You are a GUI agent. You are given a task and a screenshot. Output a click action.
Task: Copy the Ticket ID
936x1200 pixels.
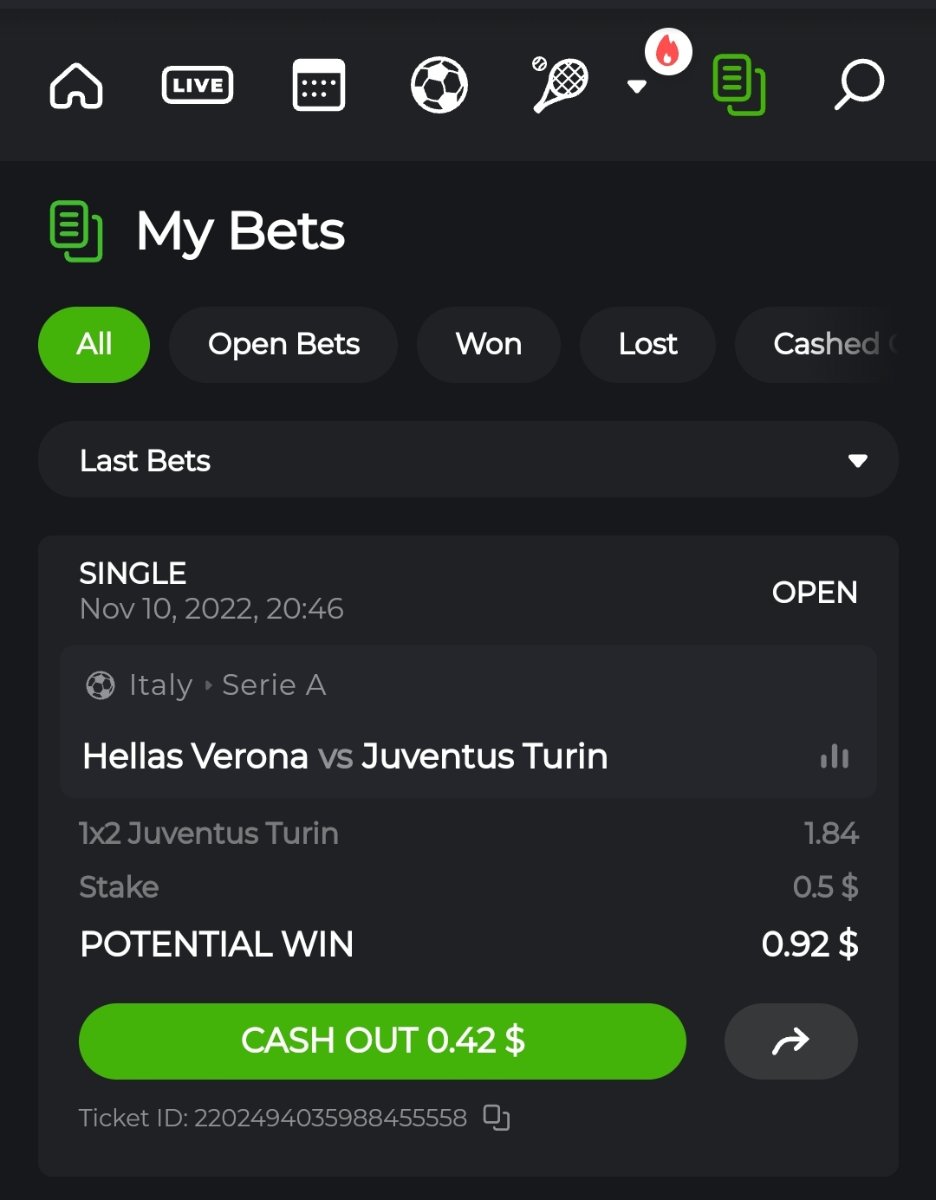[497, 1118]
